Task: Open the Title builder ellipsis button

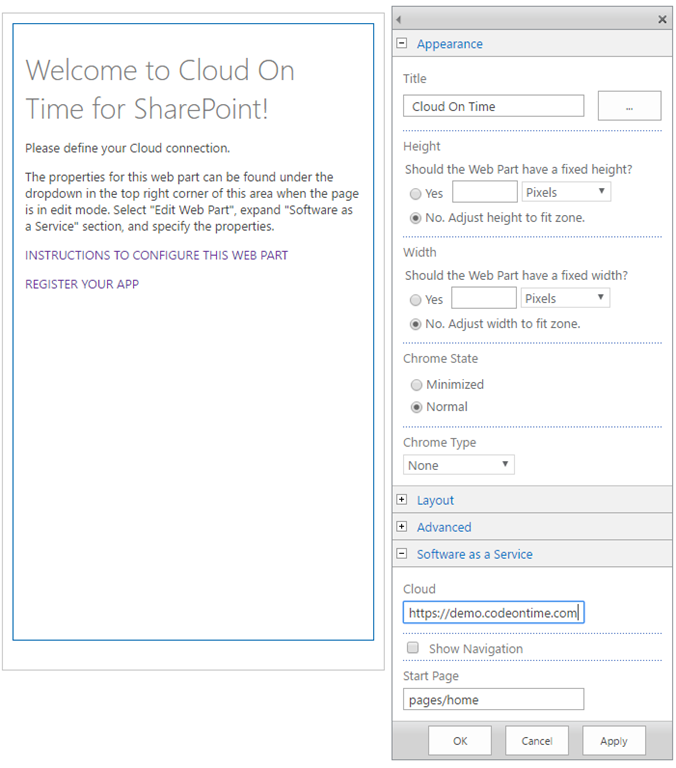Action: 629,106
